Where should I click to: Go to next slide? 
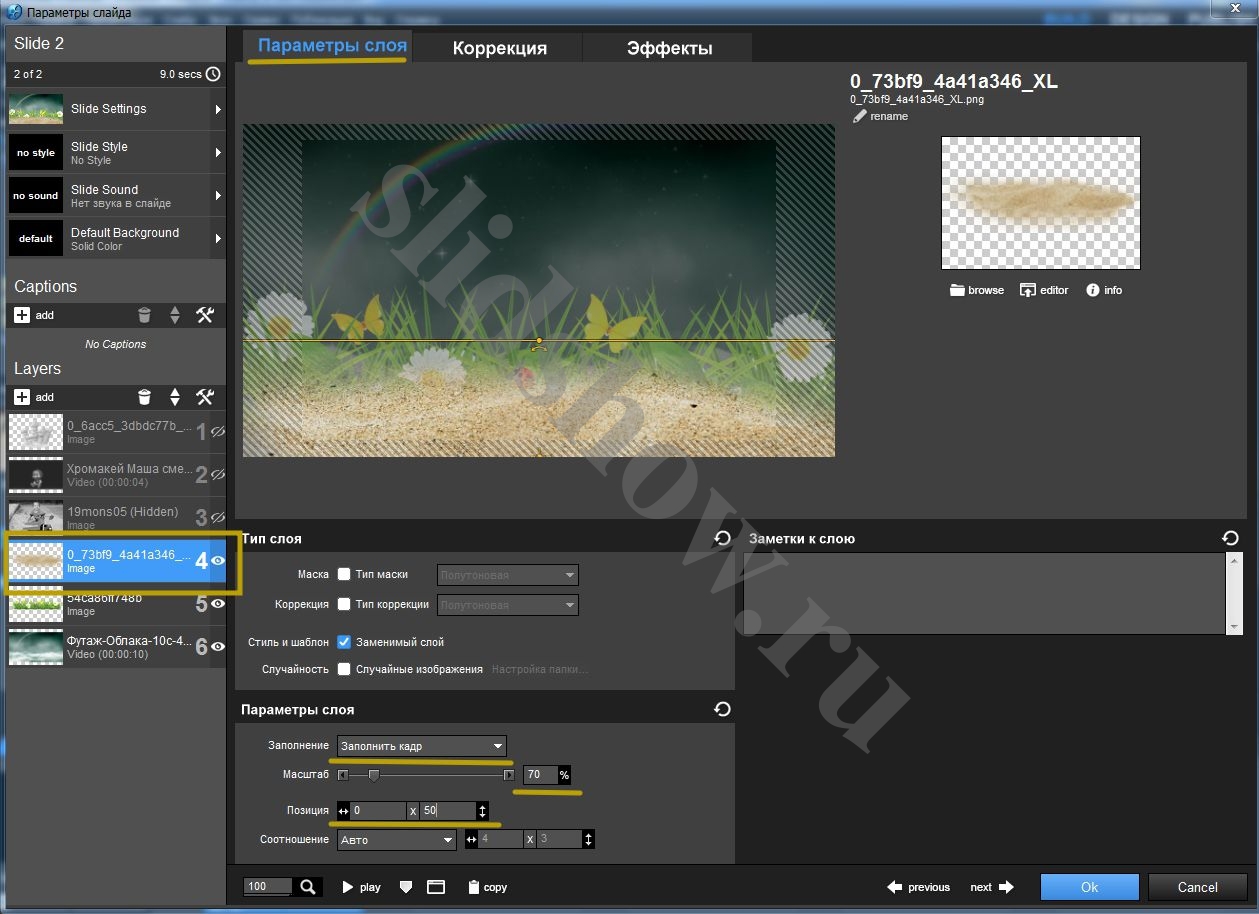click(x=992, y=887)
